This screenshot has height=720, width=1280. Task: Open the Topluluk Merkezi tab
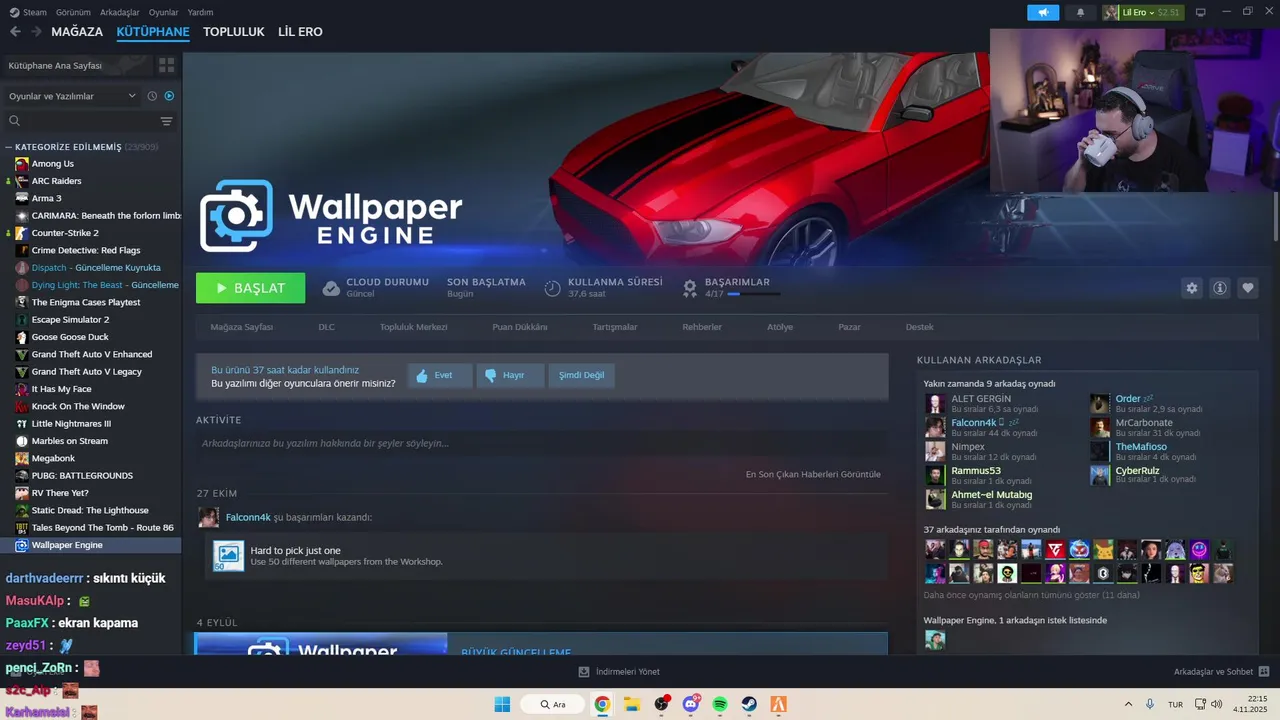(413, 327)
